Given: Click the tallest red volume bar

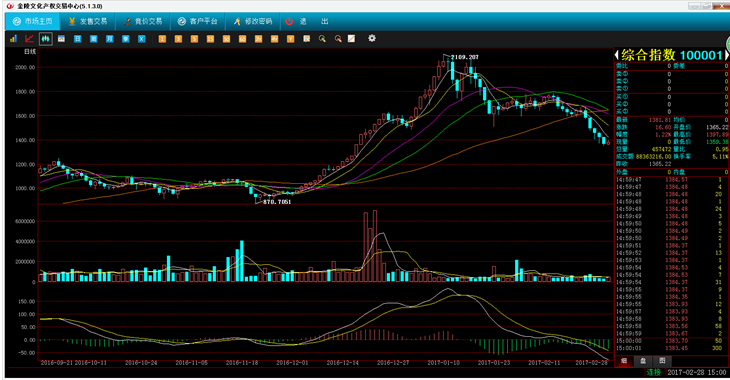Looking at the screenshot, I should [375, 246].
